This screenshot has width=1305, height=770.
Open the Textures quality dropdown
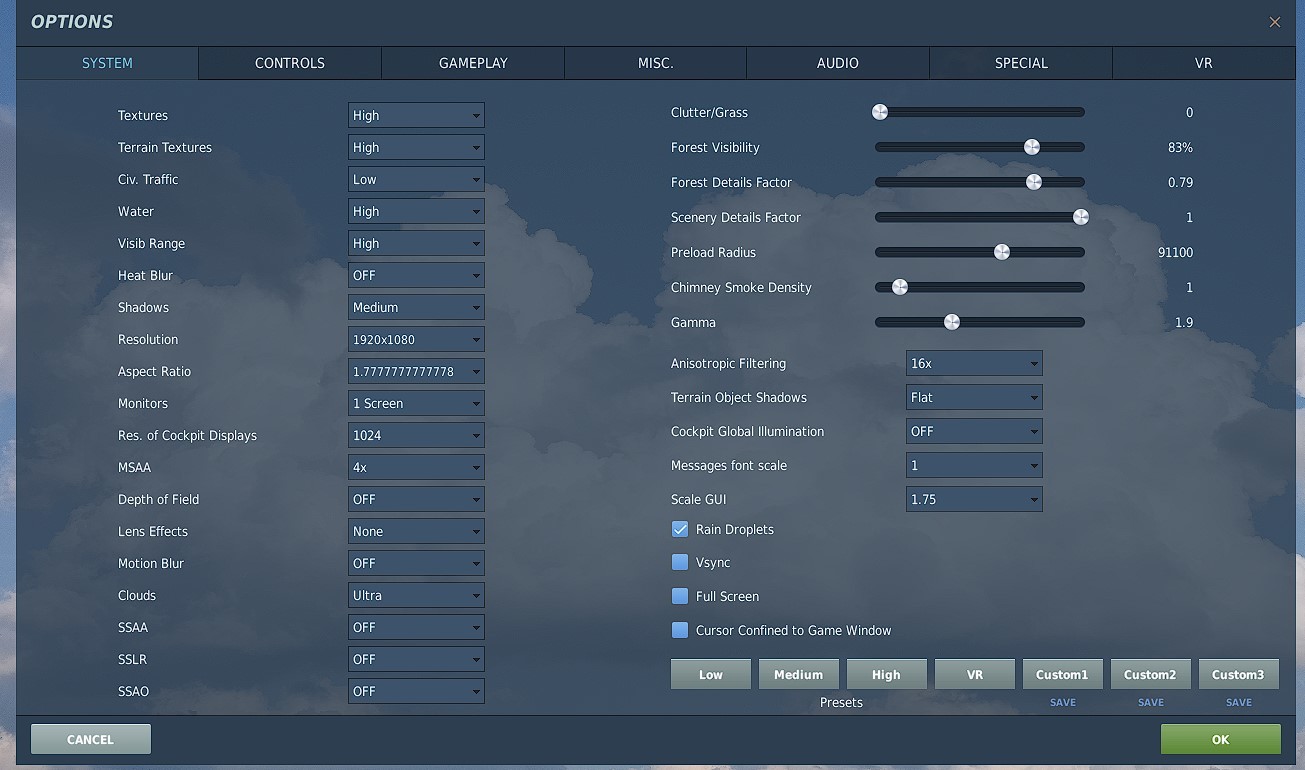click(x=416, y=115)
